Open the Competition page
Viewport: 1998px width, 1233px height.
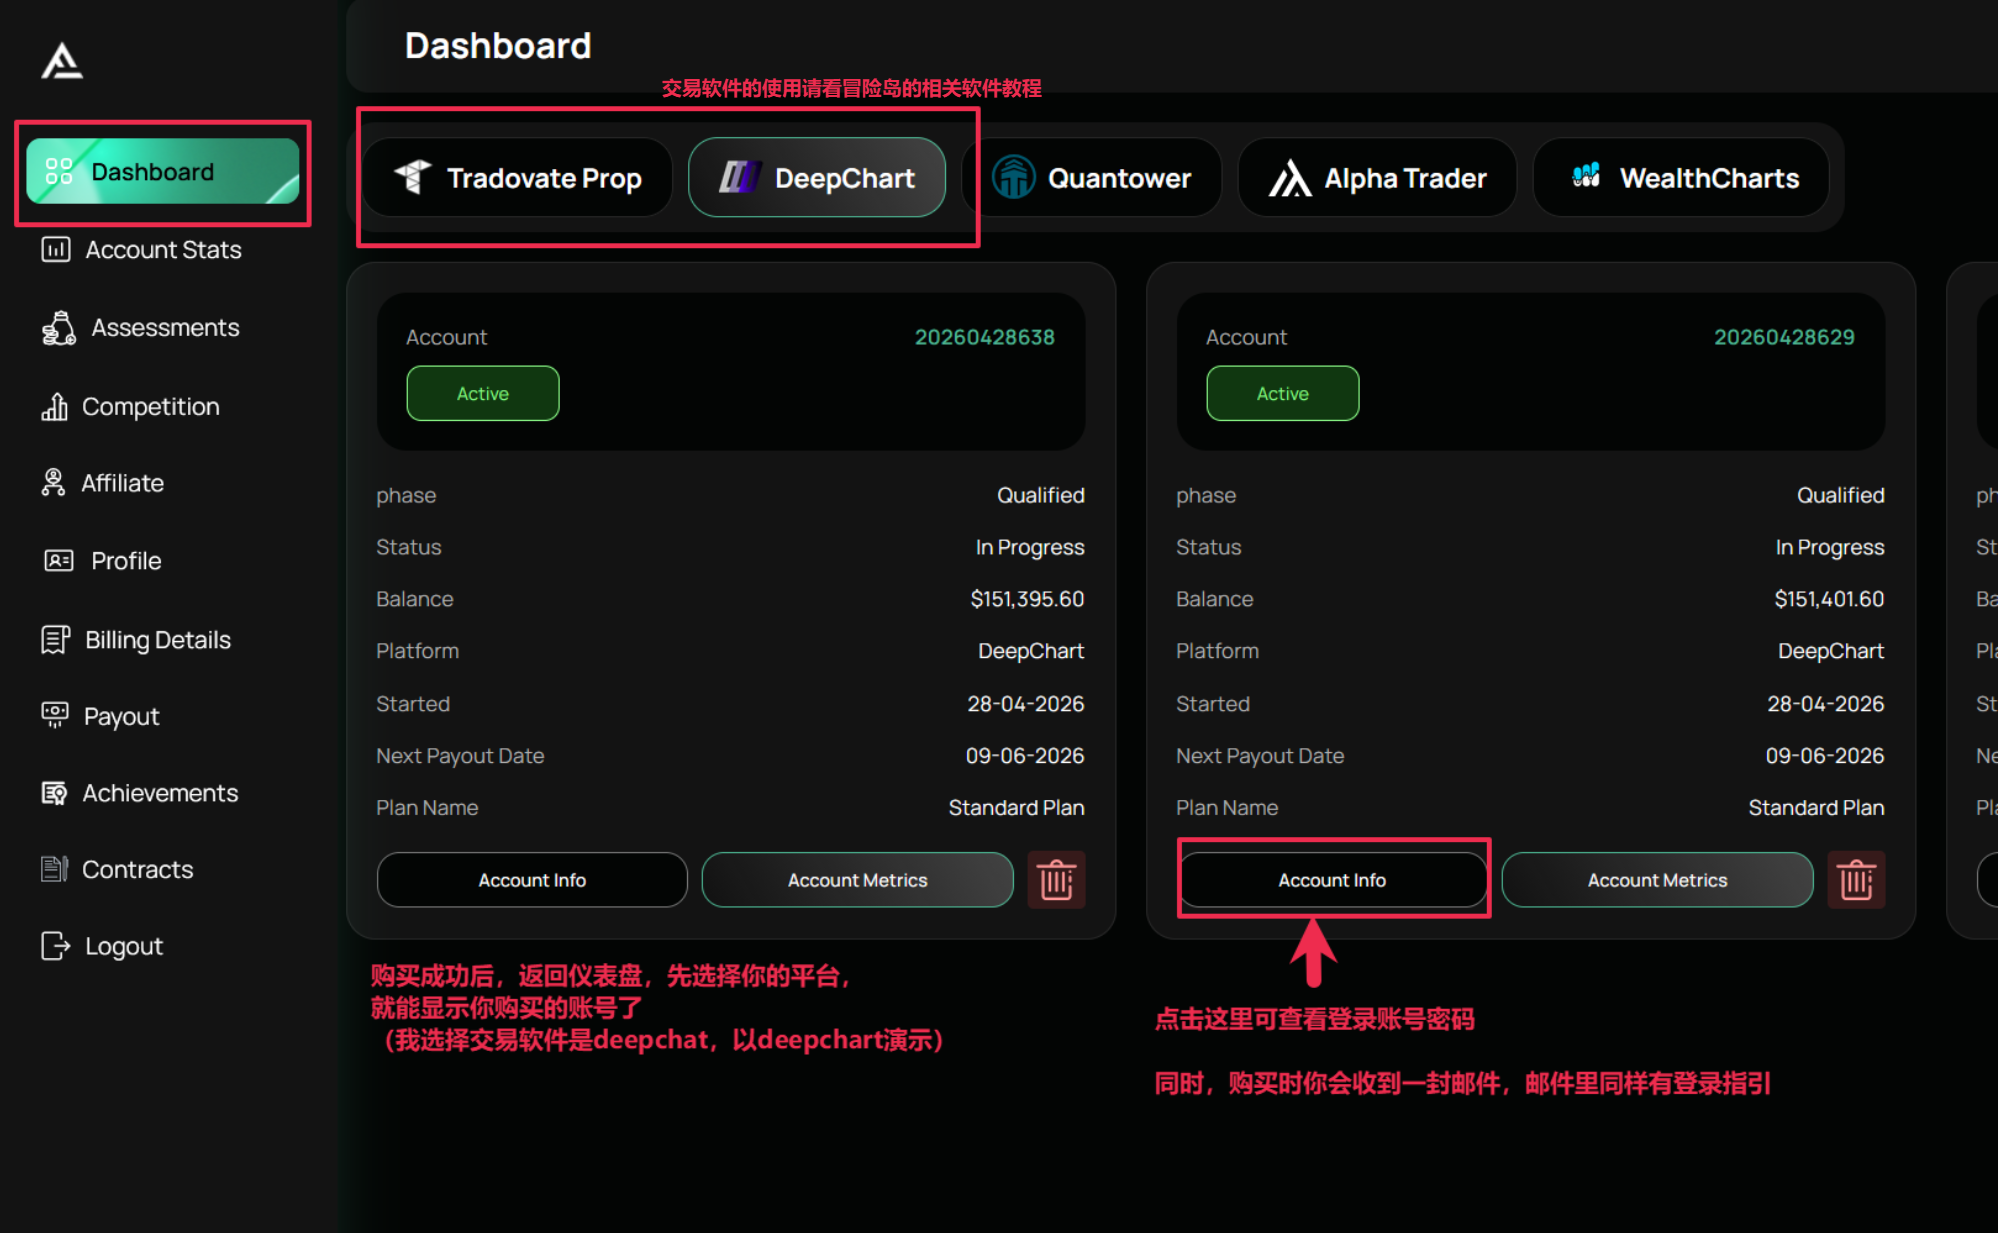(x=130, y=407)
